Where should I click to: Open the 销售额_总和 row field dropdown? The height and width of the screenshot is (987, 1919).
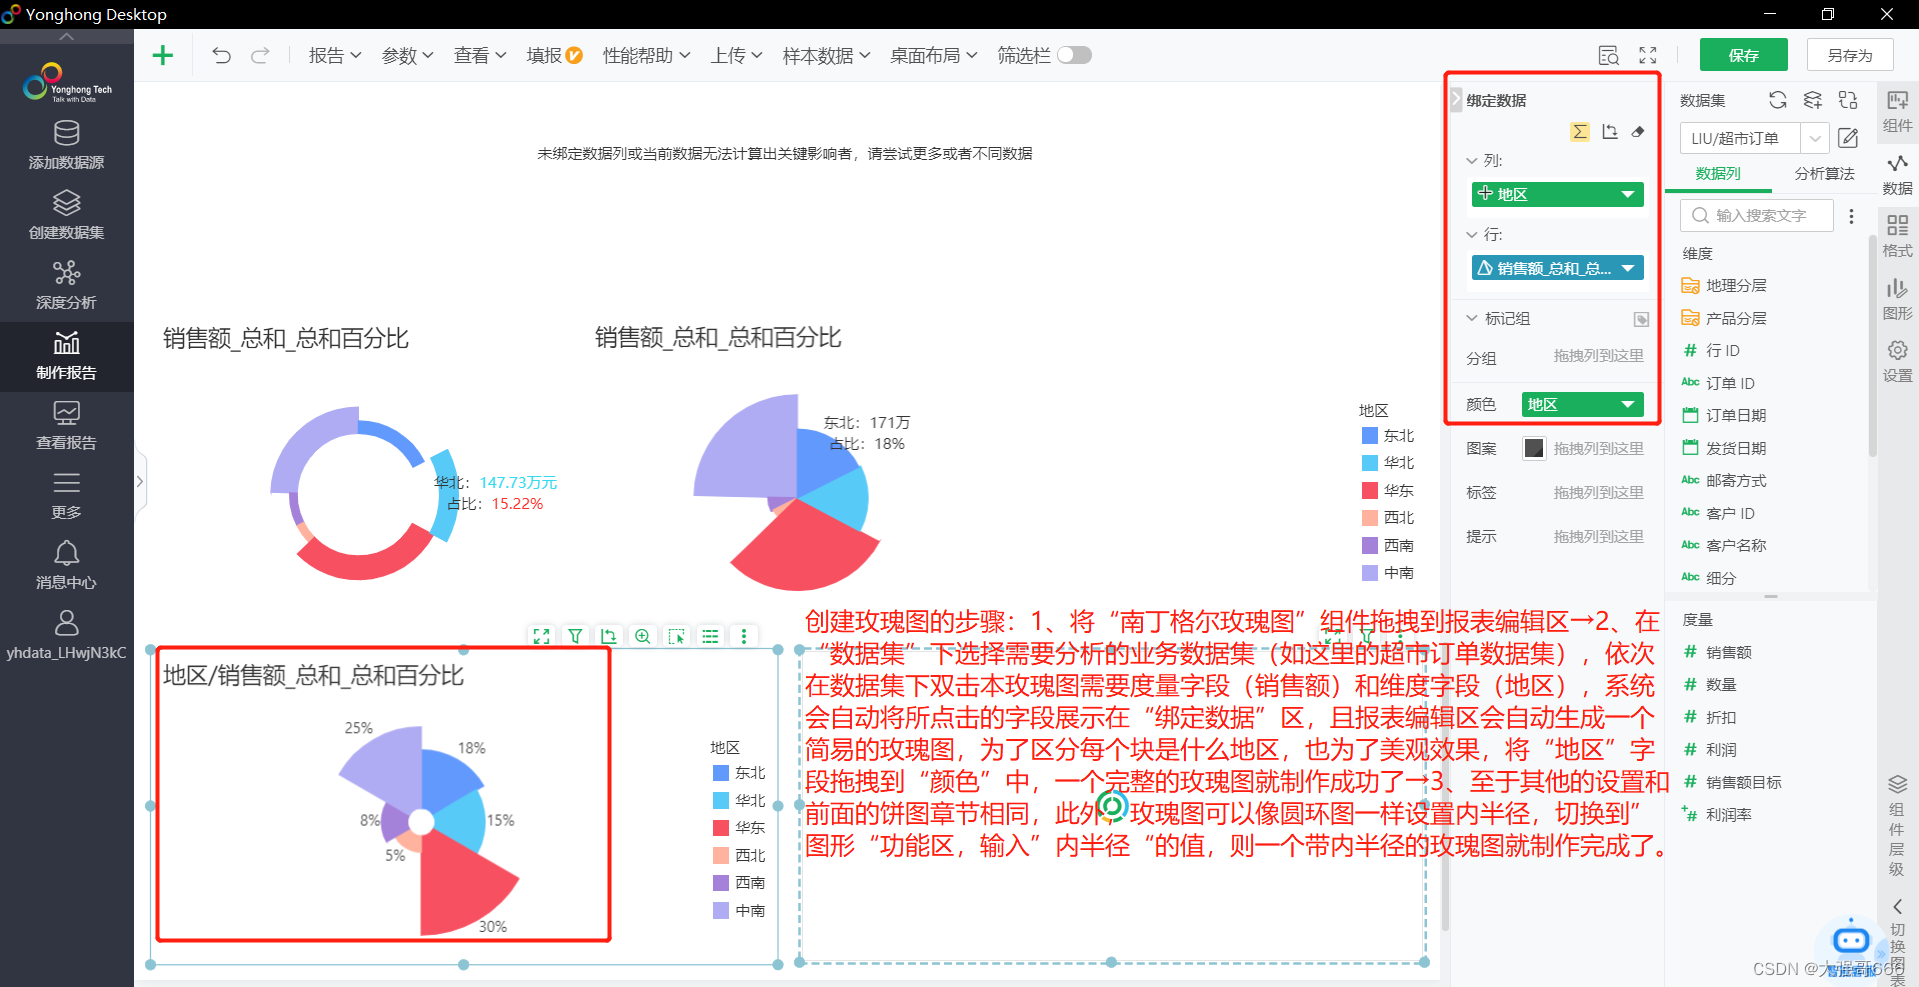pyautogui.click(x=1628, y=268)
